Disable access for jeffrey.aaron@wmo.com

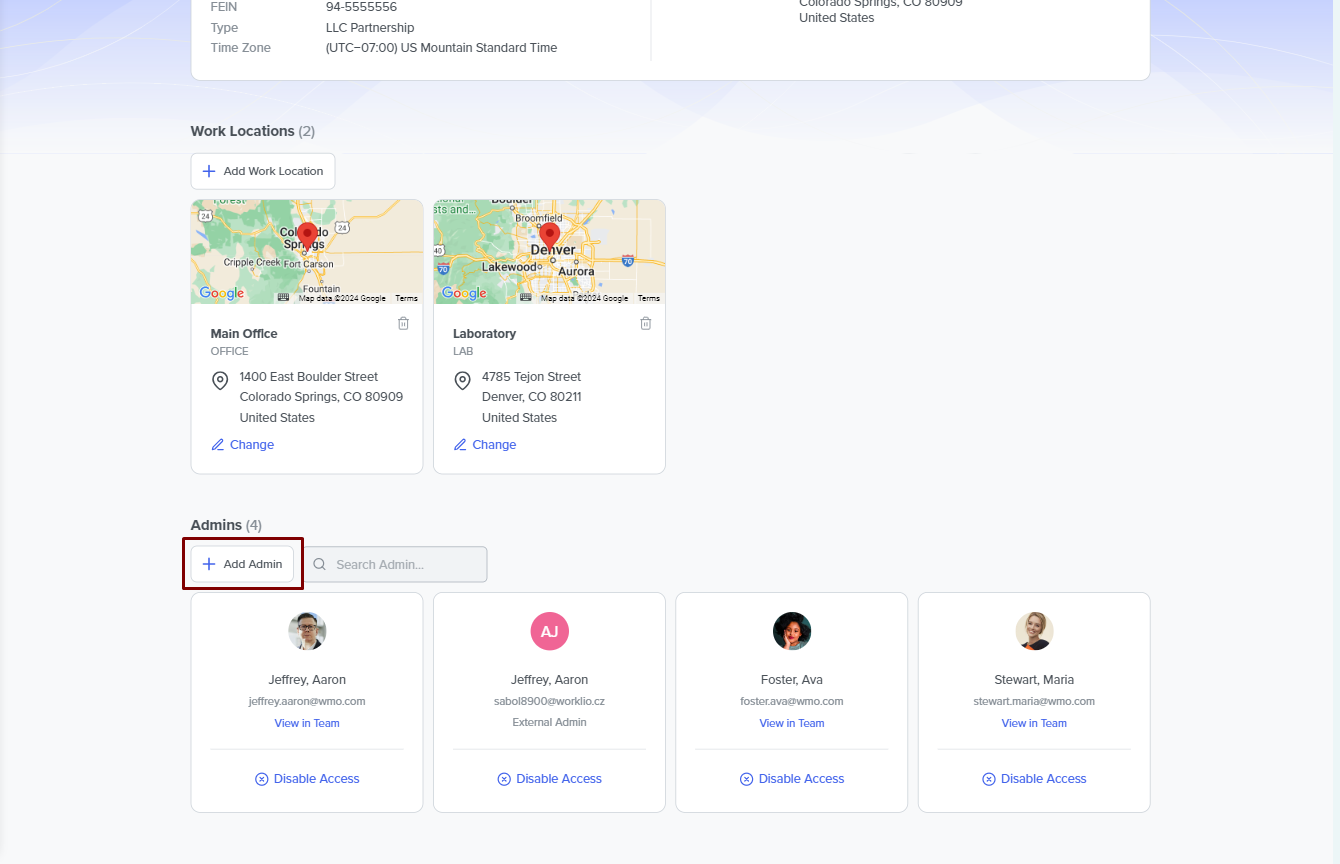point(307,779)
